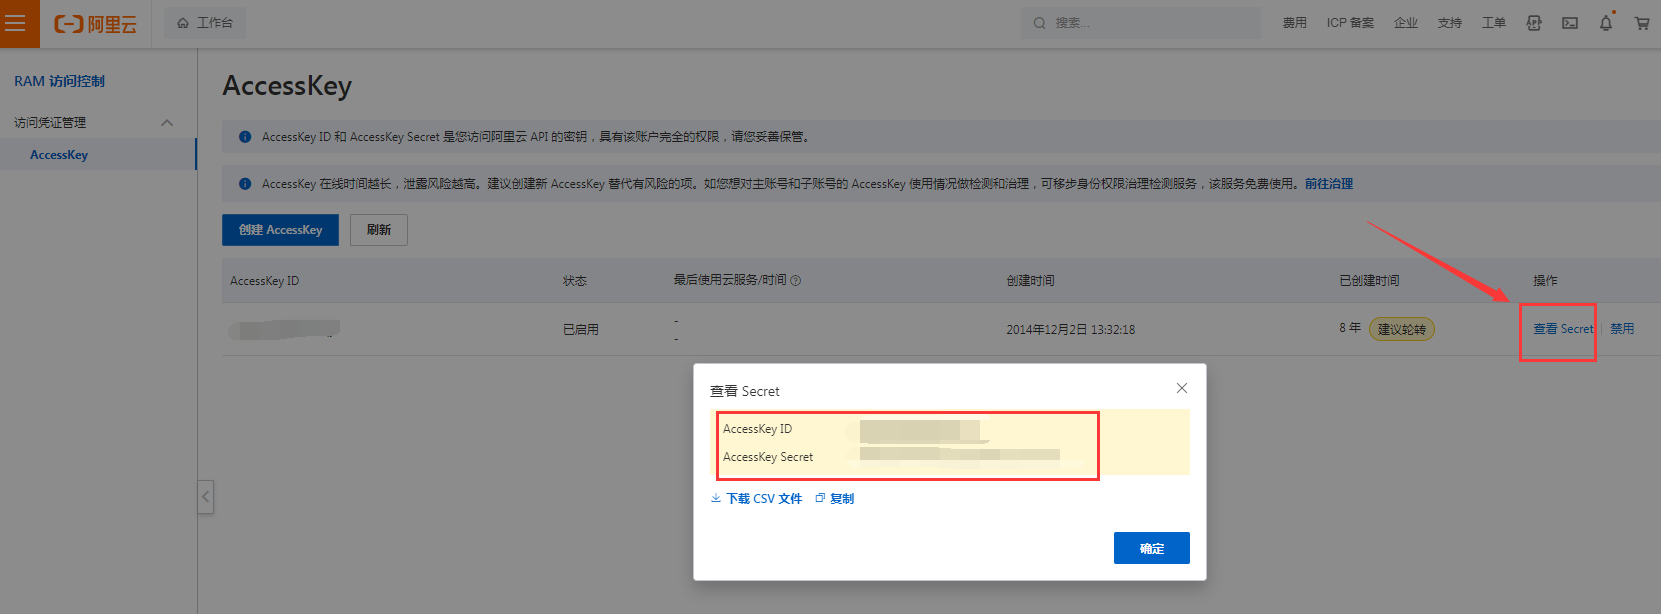Open the notifications bell
1661x614 pixels.
pyautogui.click(x=1606, y=22)
